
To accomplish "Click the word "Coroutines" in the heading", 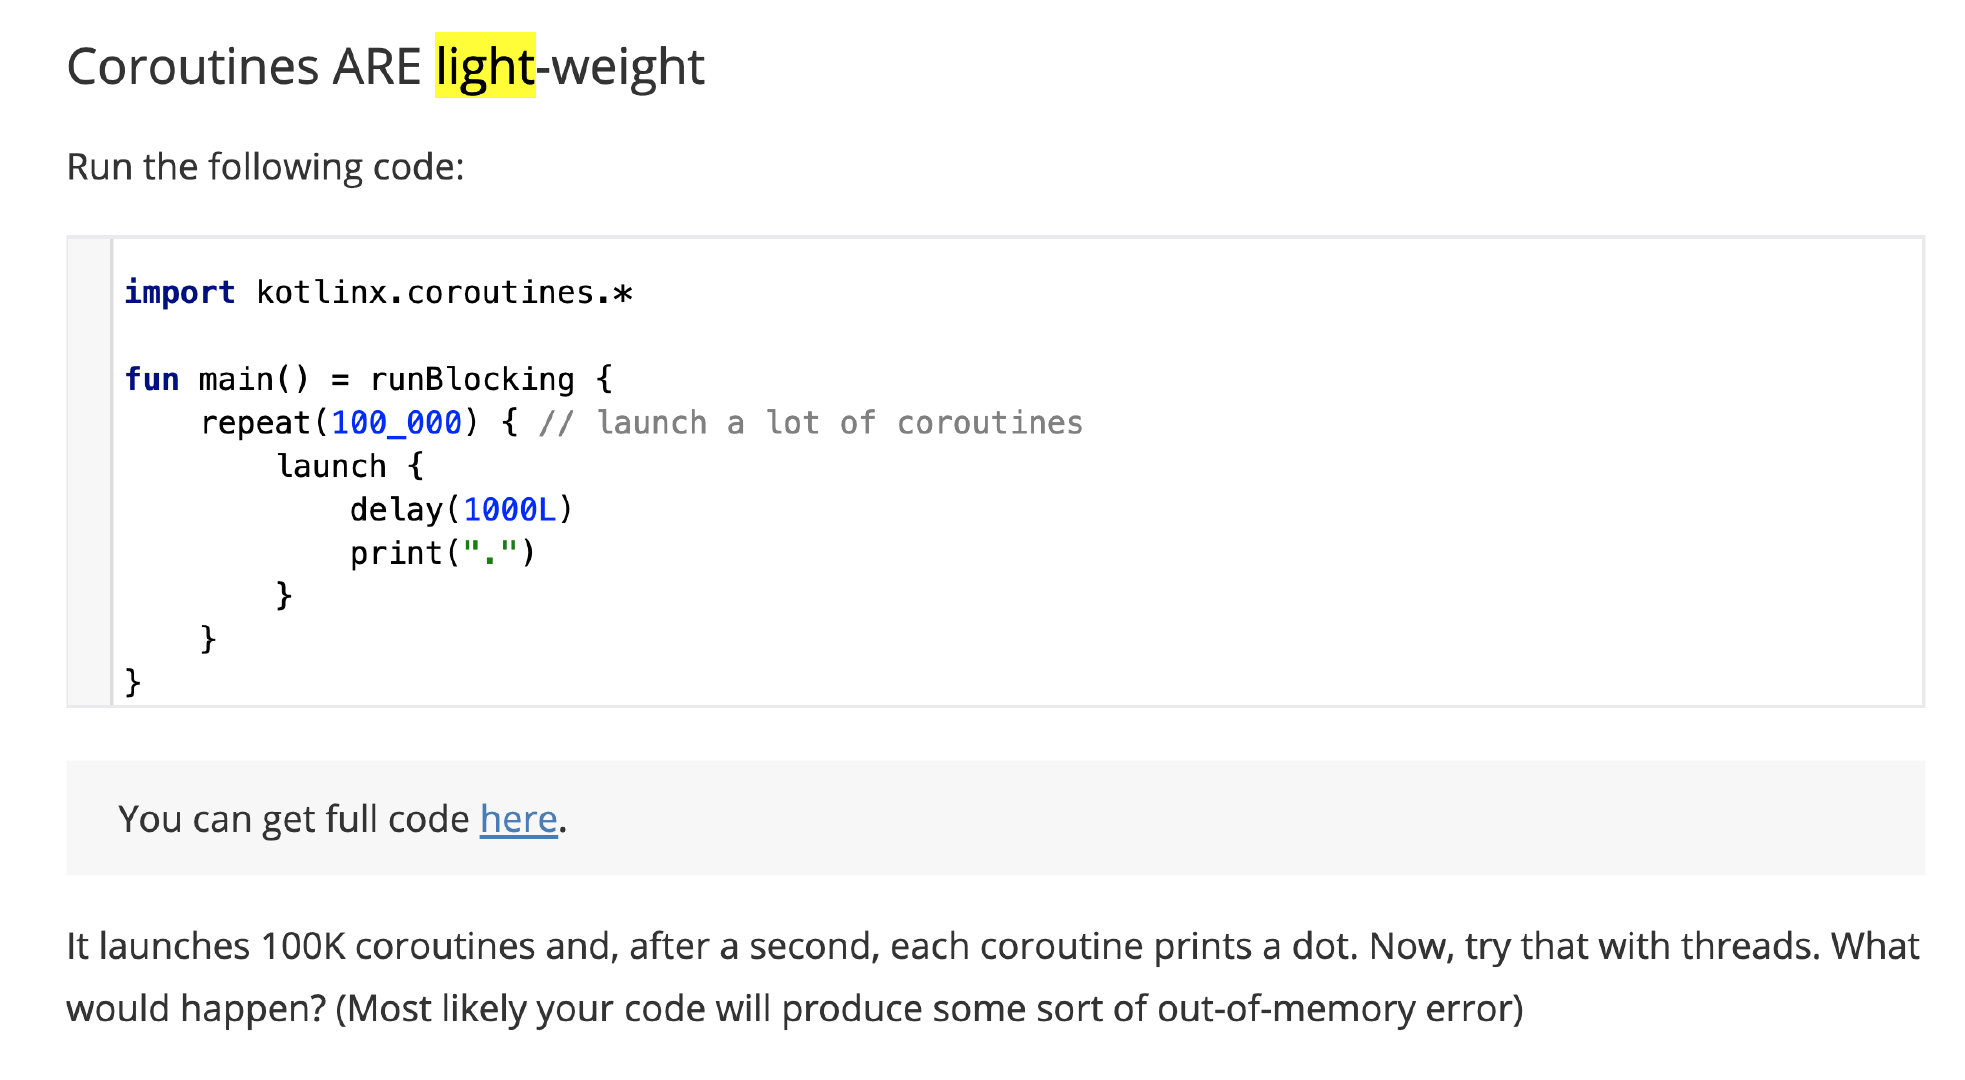I will [x=193, y=67].
